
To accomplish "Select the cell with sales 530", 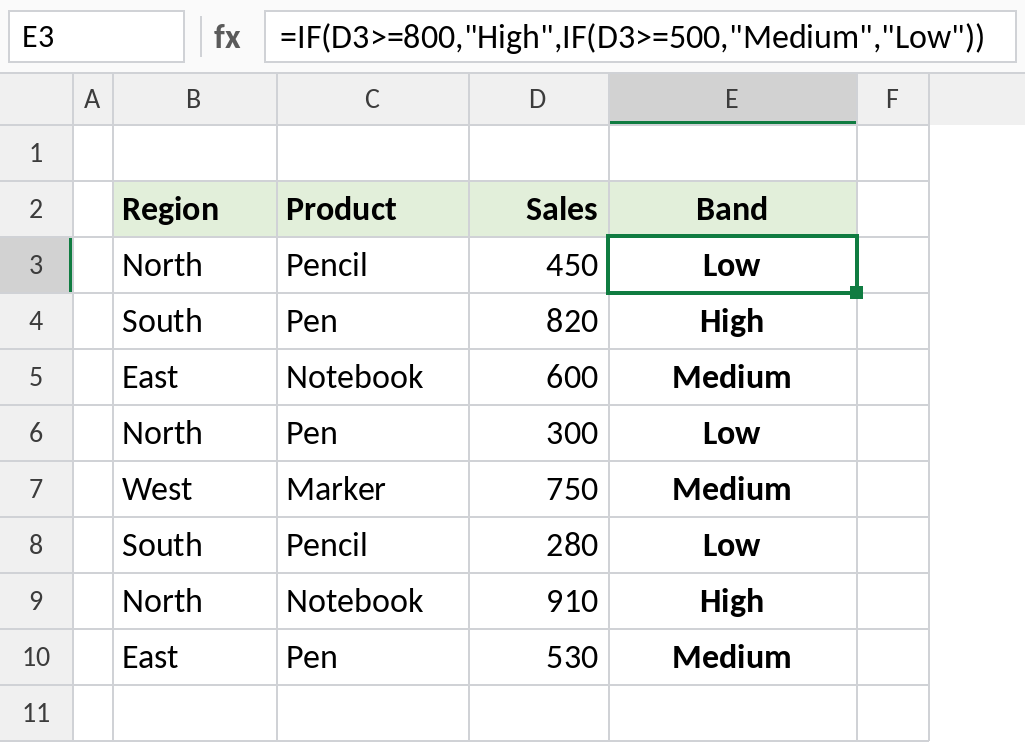I will [x=539, y=657].
